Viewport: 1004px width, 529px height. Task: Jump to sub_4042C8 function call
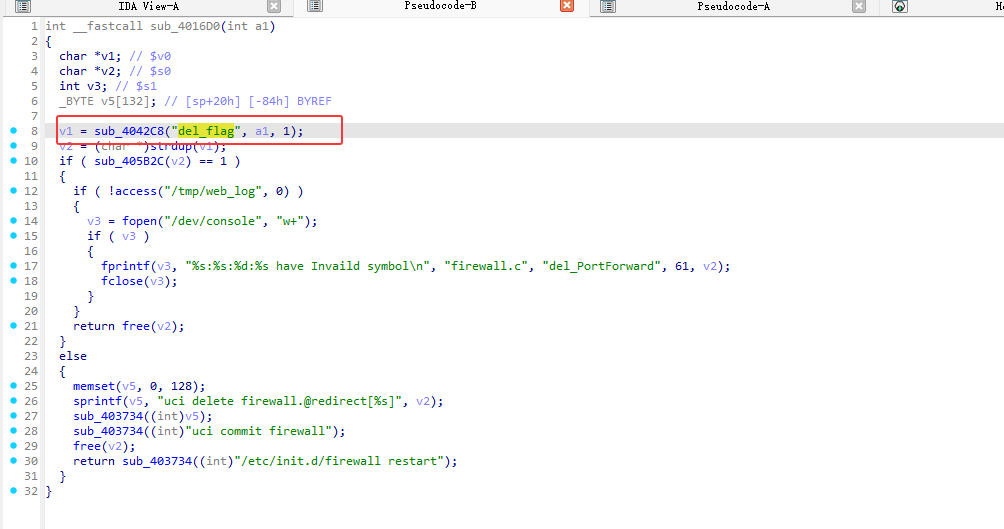click(x=132, y=131)
